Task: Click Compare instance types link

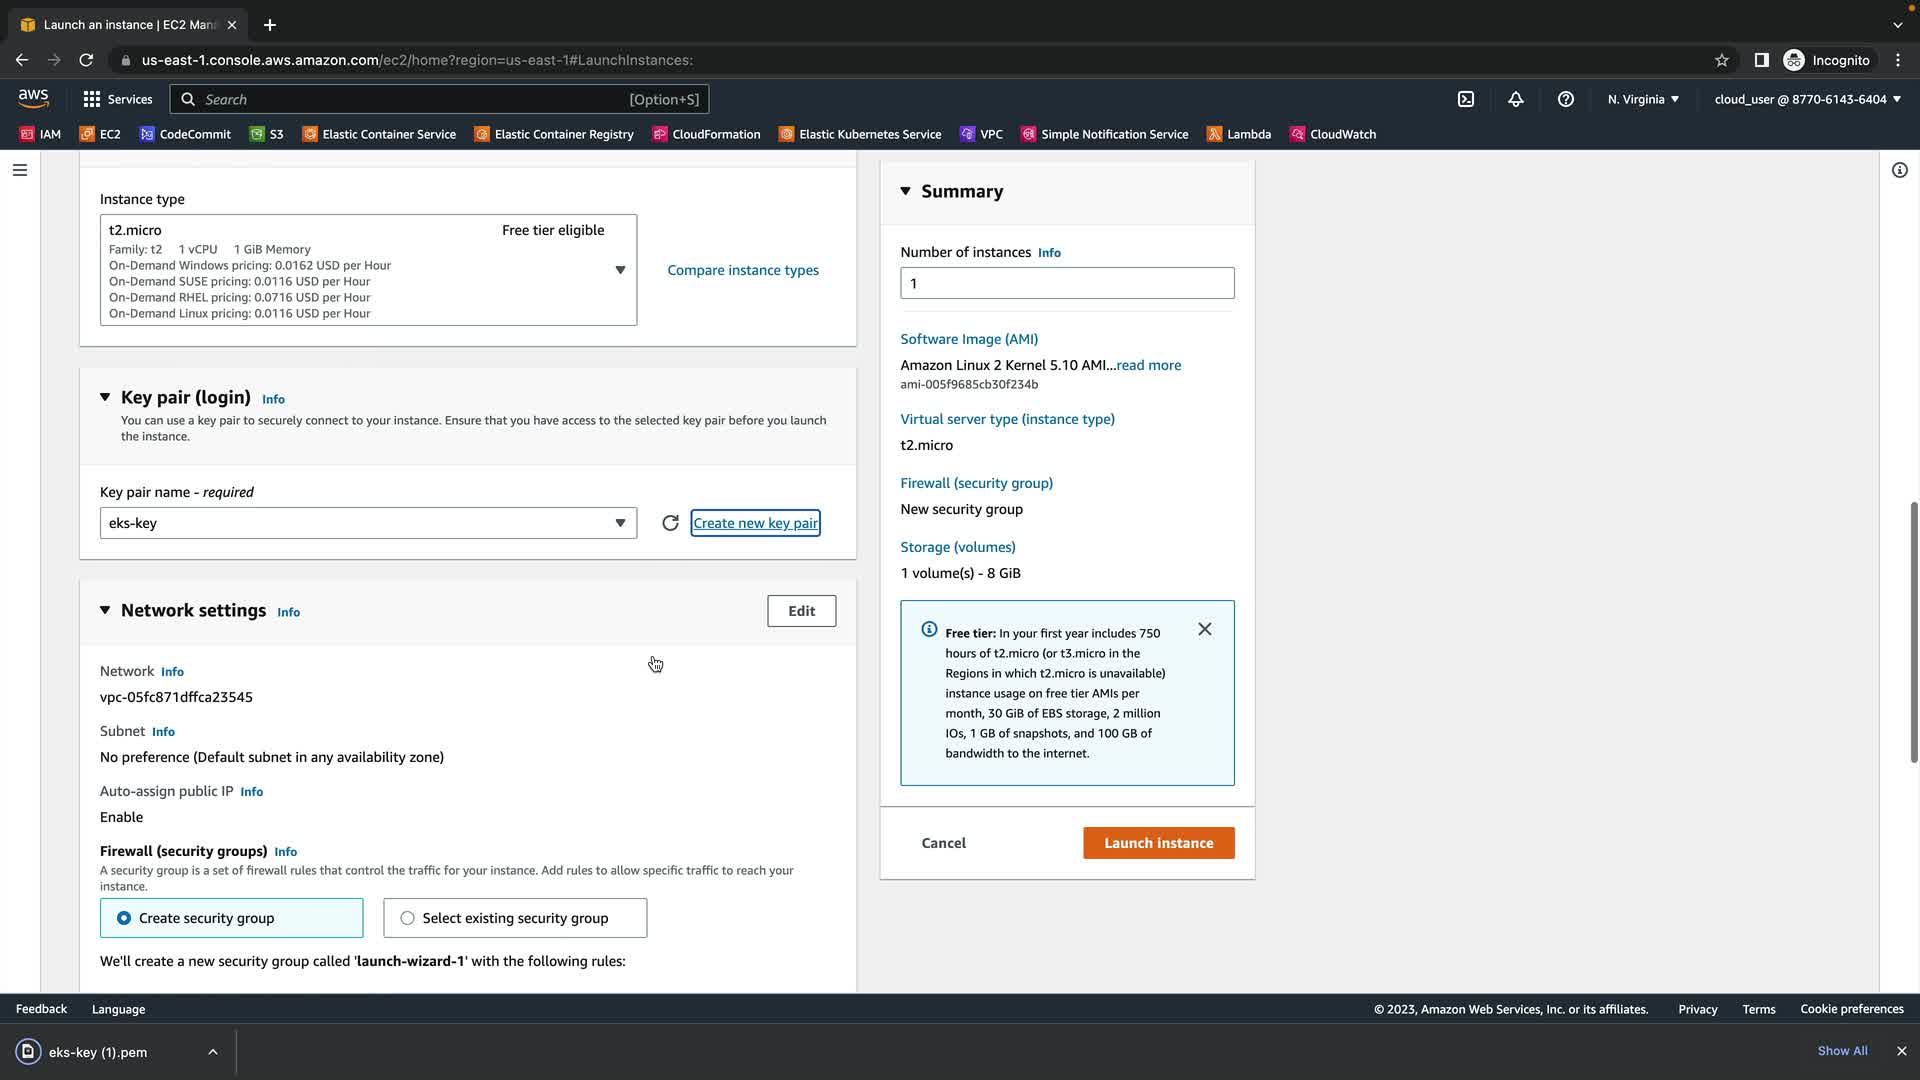Action: click(742, 270)
